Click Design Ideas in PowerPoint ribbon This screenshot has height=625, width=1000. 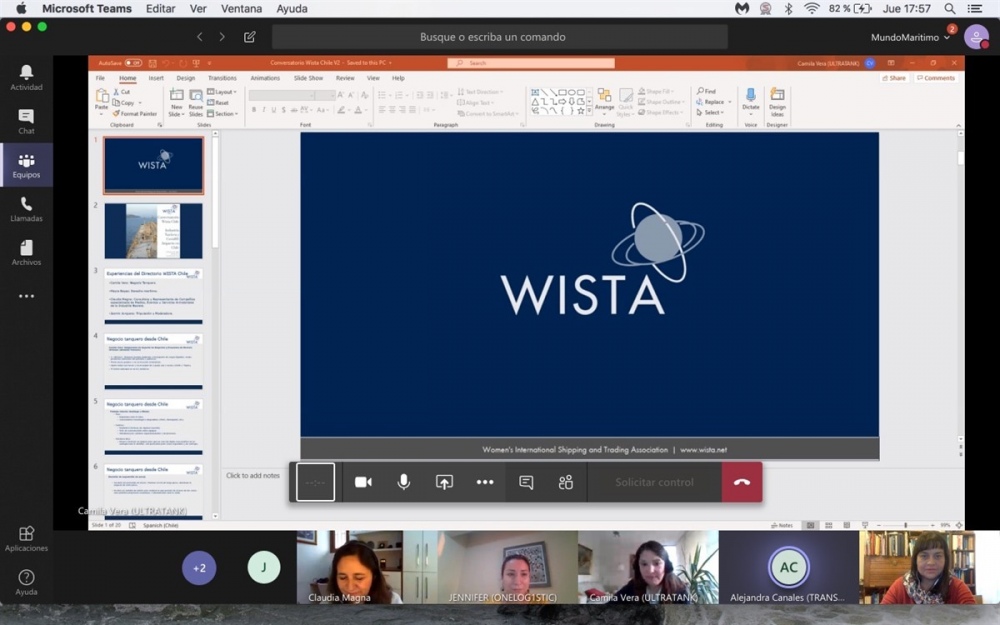pos(777,102)
